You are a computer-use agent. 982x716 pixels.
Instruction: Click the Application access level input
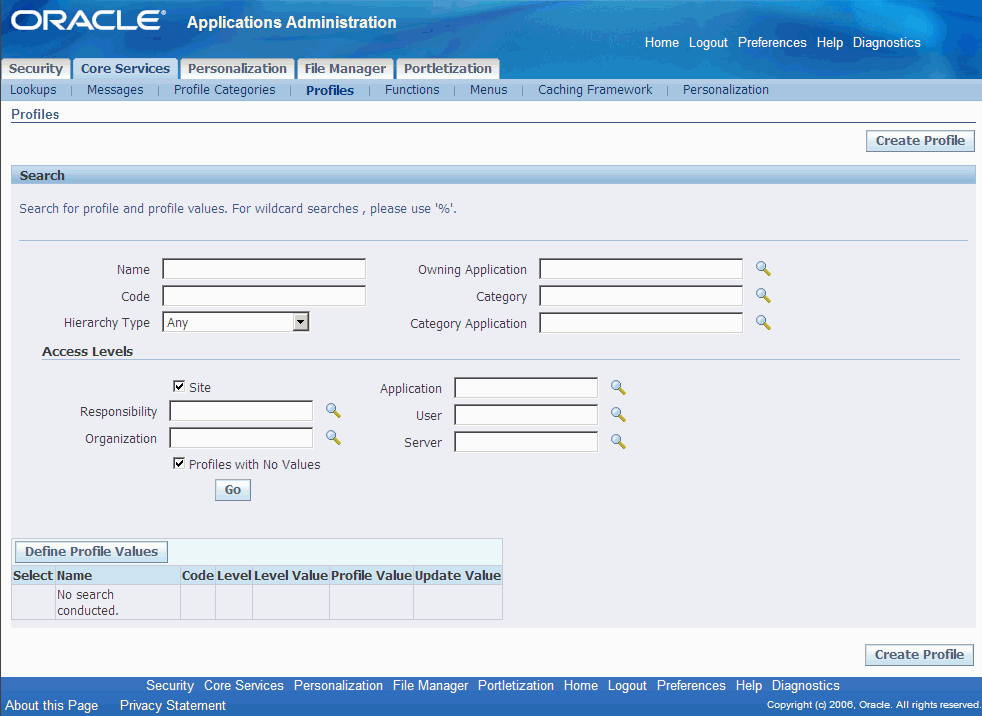526,388
